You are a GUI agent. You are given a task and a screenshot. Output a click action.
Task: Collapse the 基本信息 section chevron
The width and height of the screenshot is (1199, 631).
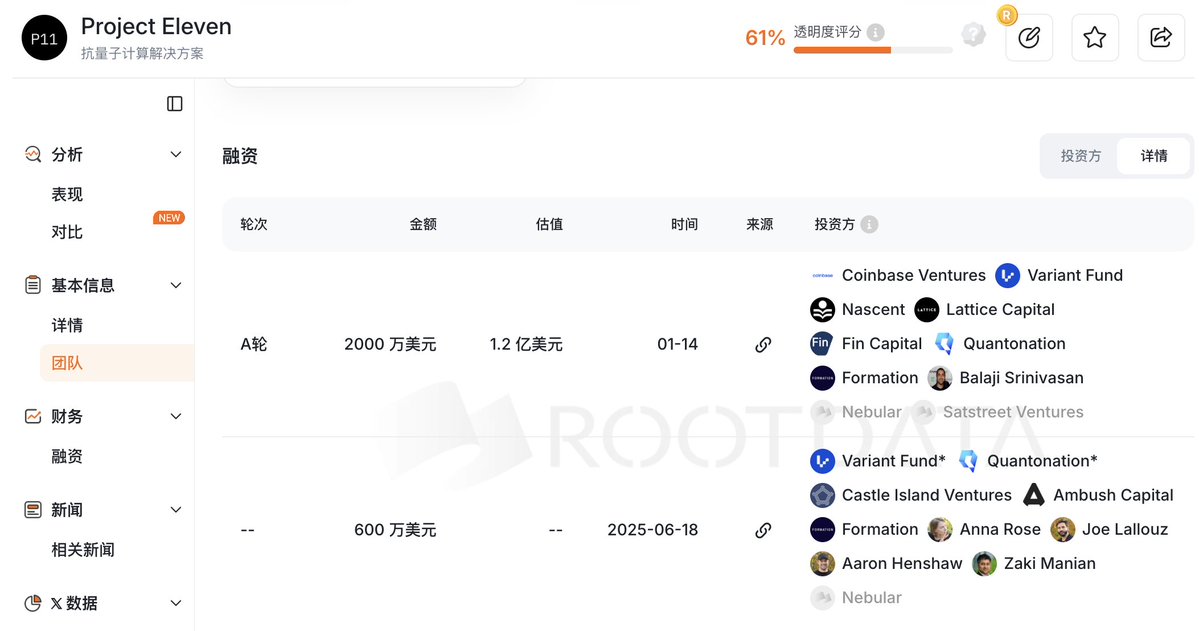pos(176,285)
